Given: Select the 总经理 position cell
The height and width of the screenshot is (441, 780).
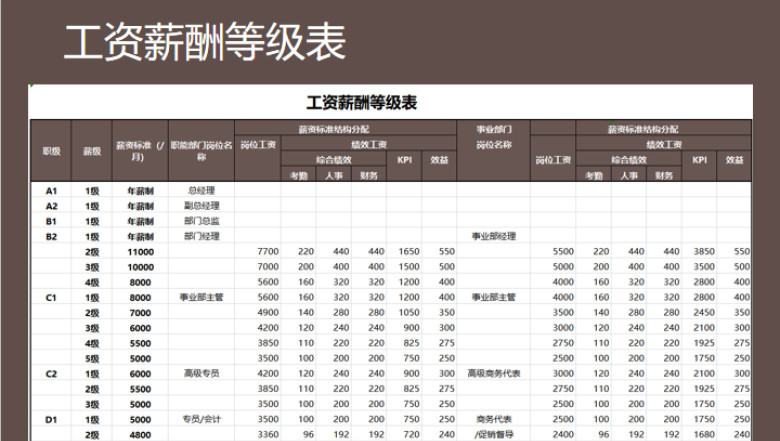Looking at the screenshot, I should [201, 190].
